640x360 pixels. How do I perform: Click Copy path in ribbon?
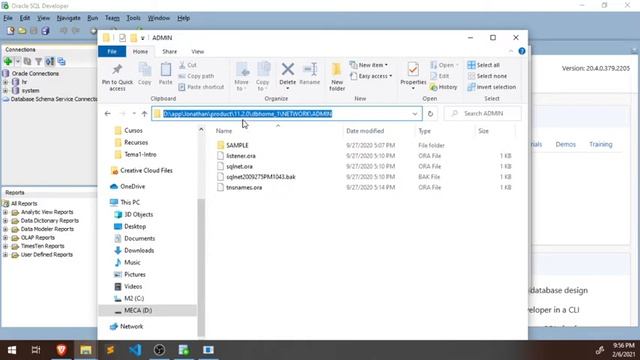pos(196,76)
